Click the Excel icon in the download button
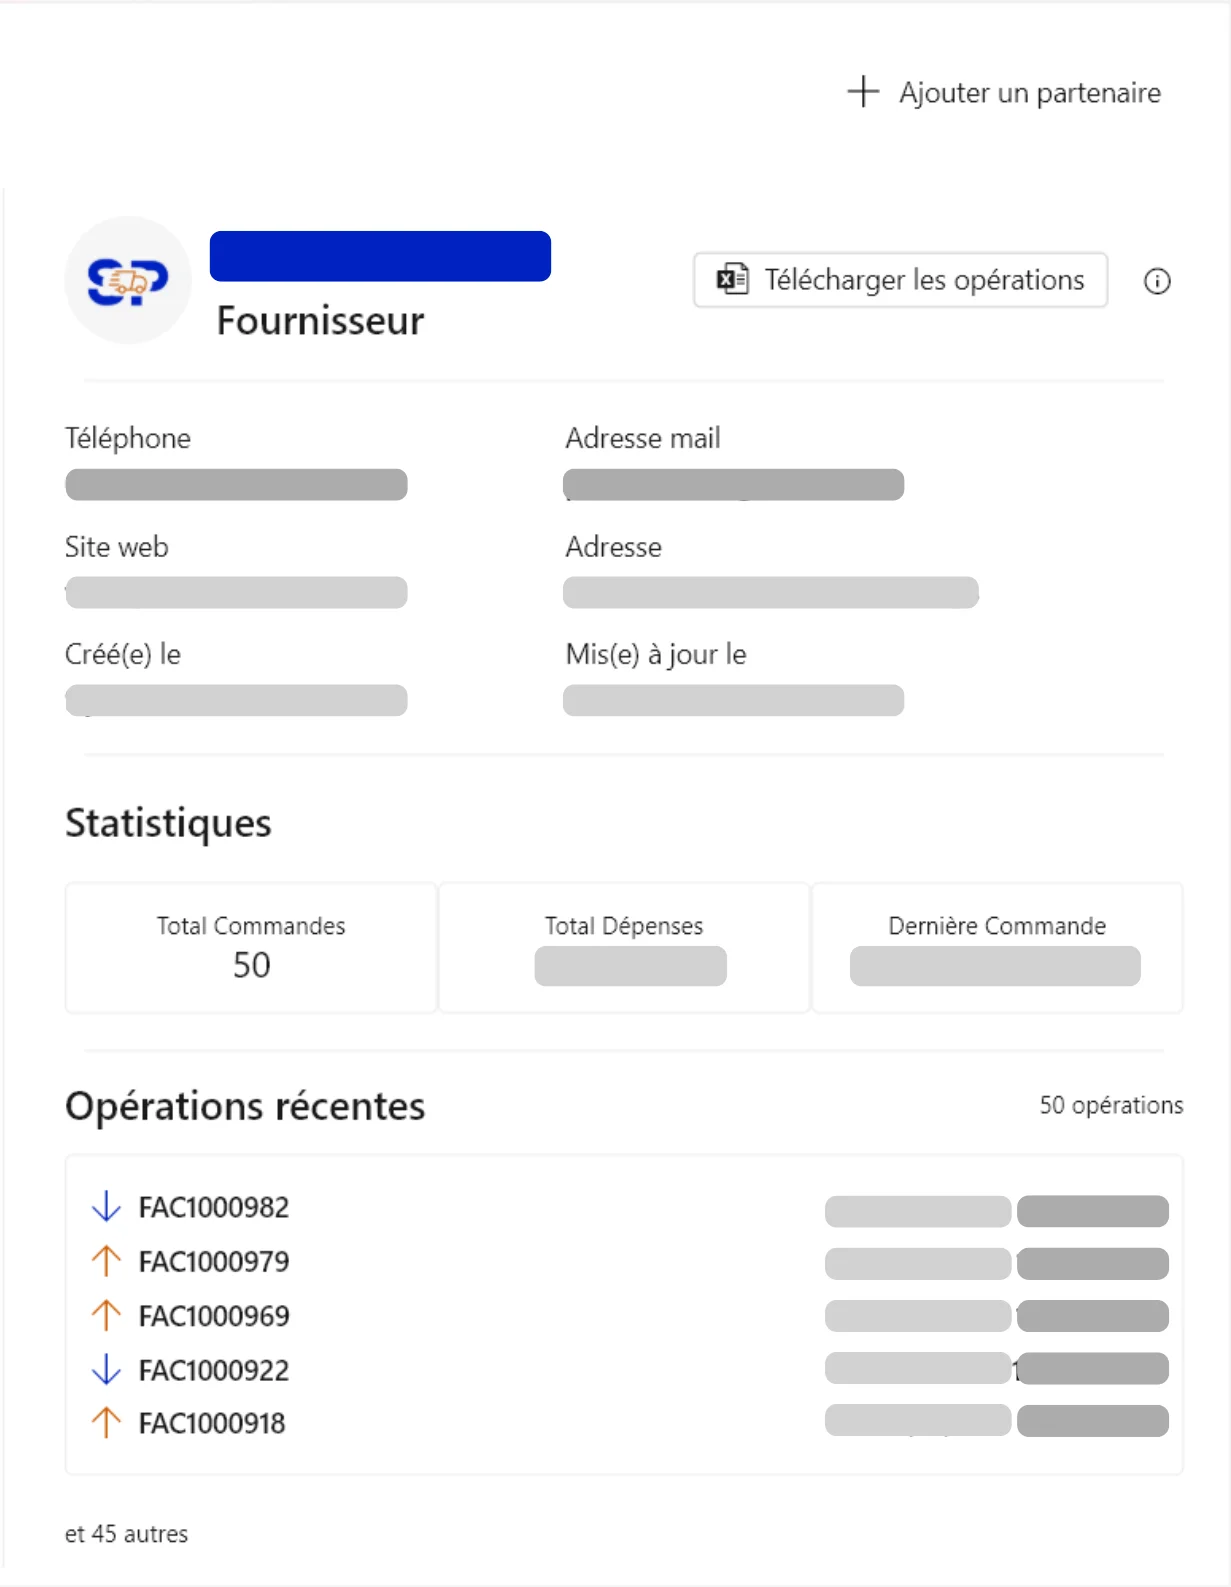 click(732, 280)
